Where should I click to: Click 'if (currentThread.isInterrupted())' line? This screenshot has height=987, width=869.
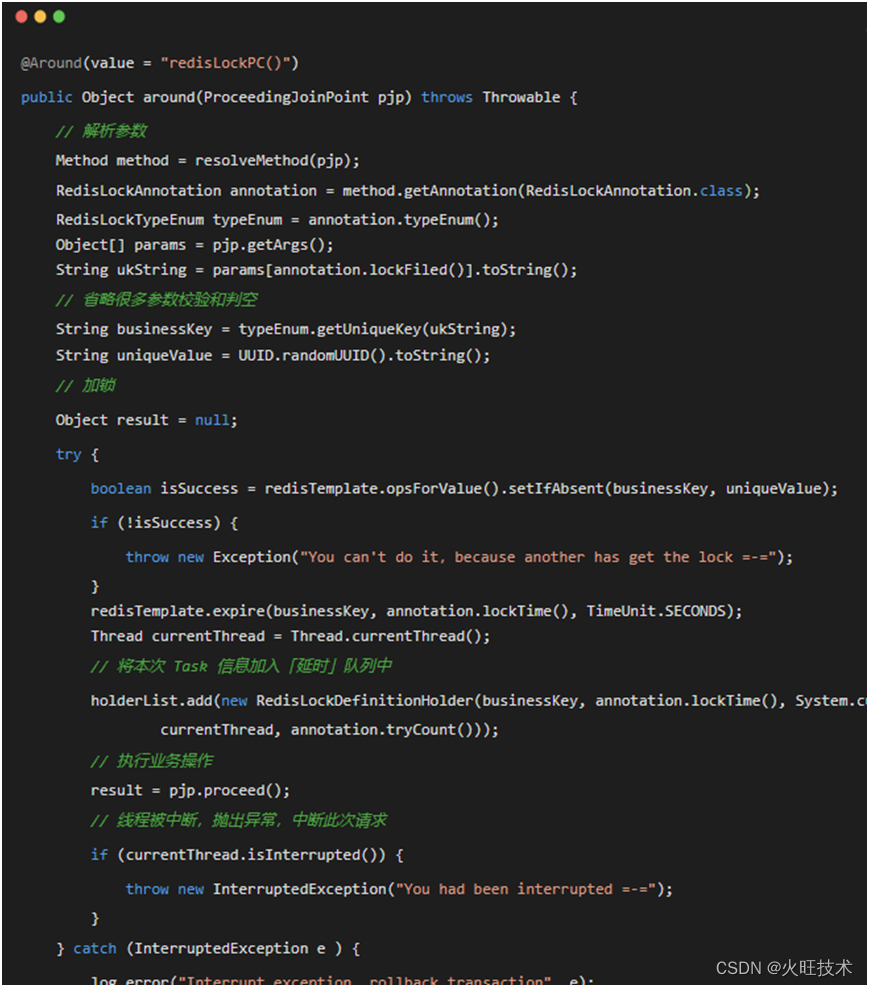(x=247, y=855)
